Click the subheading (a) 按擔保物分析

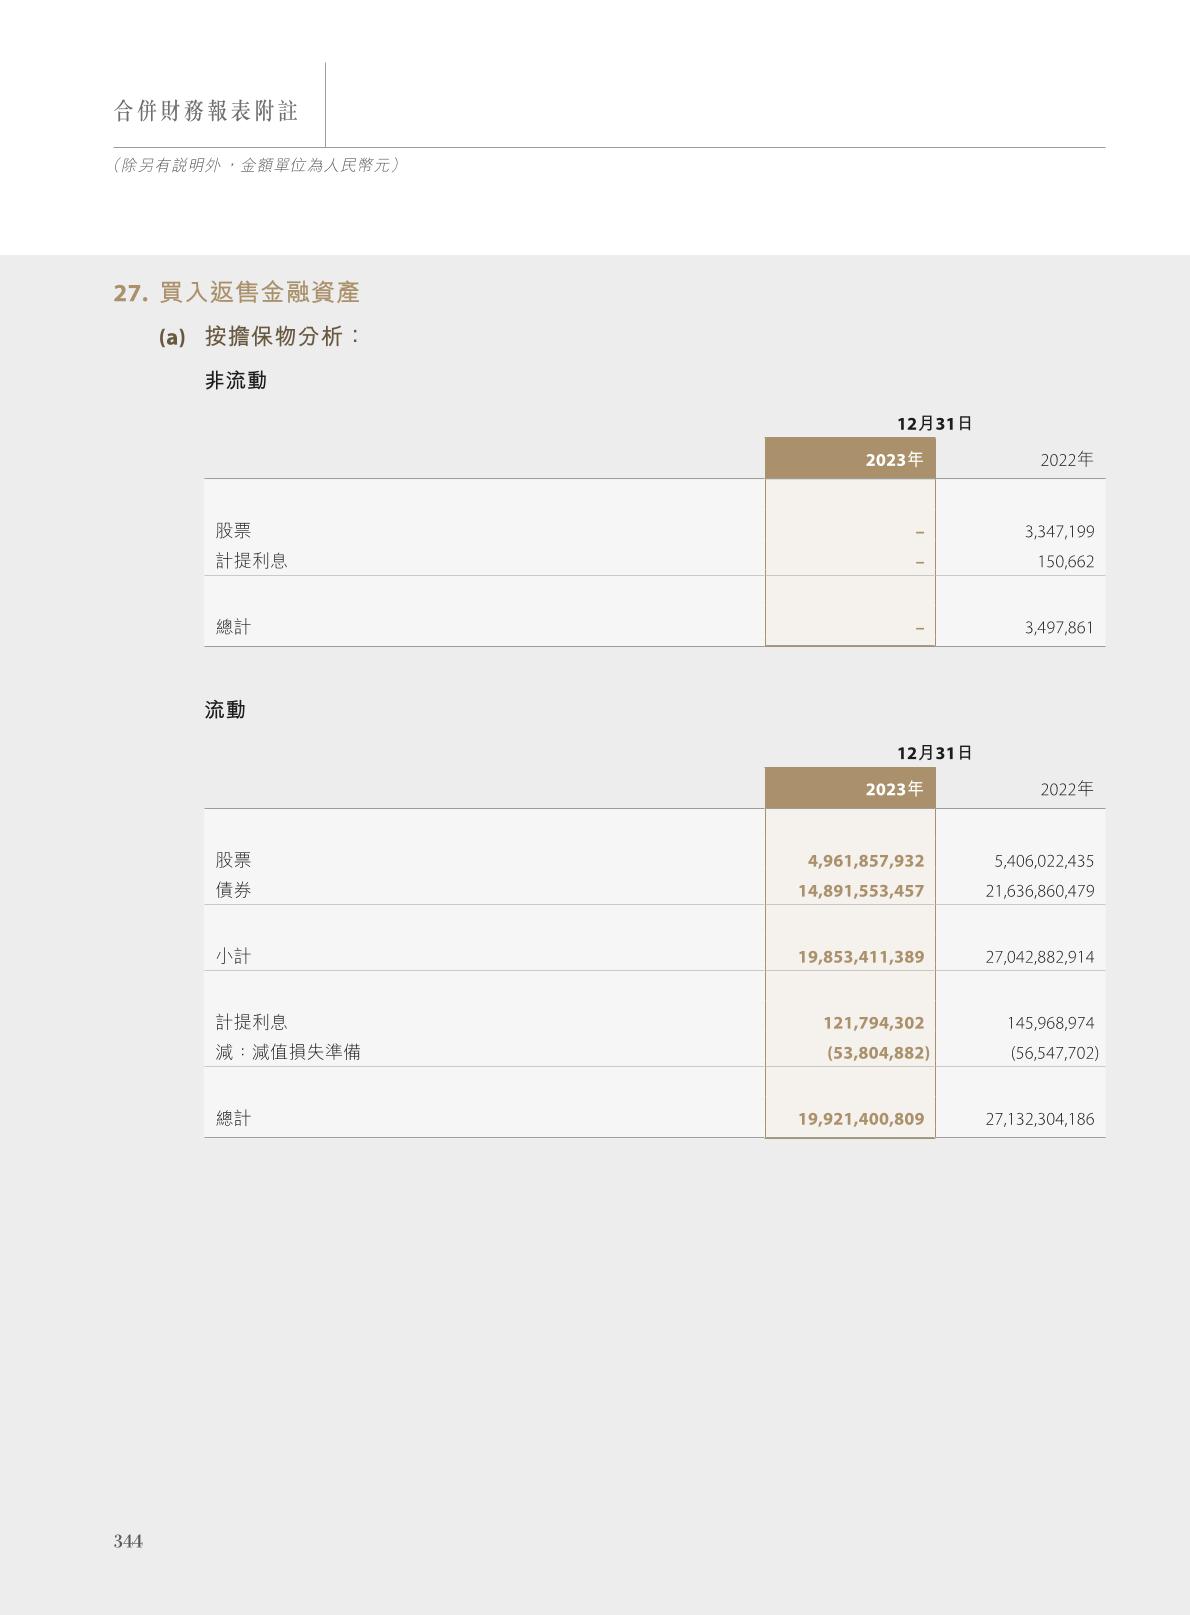259,337
